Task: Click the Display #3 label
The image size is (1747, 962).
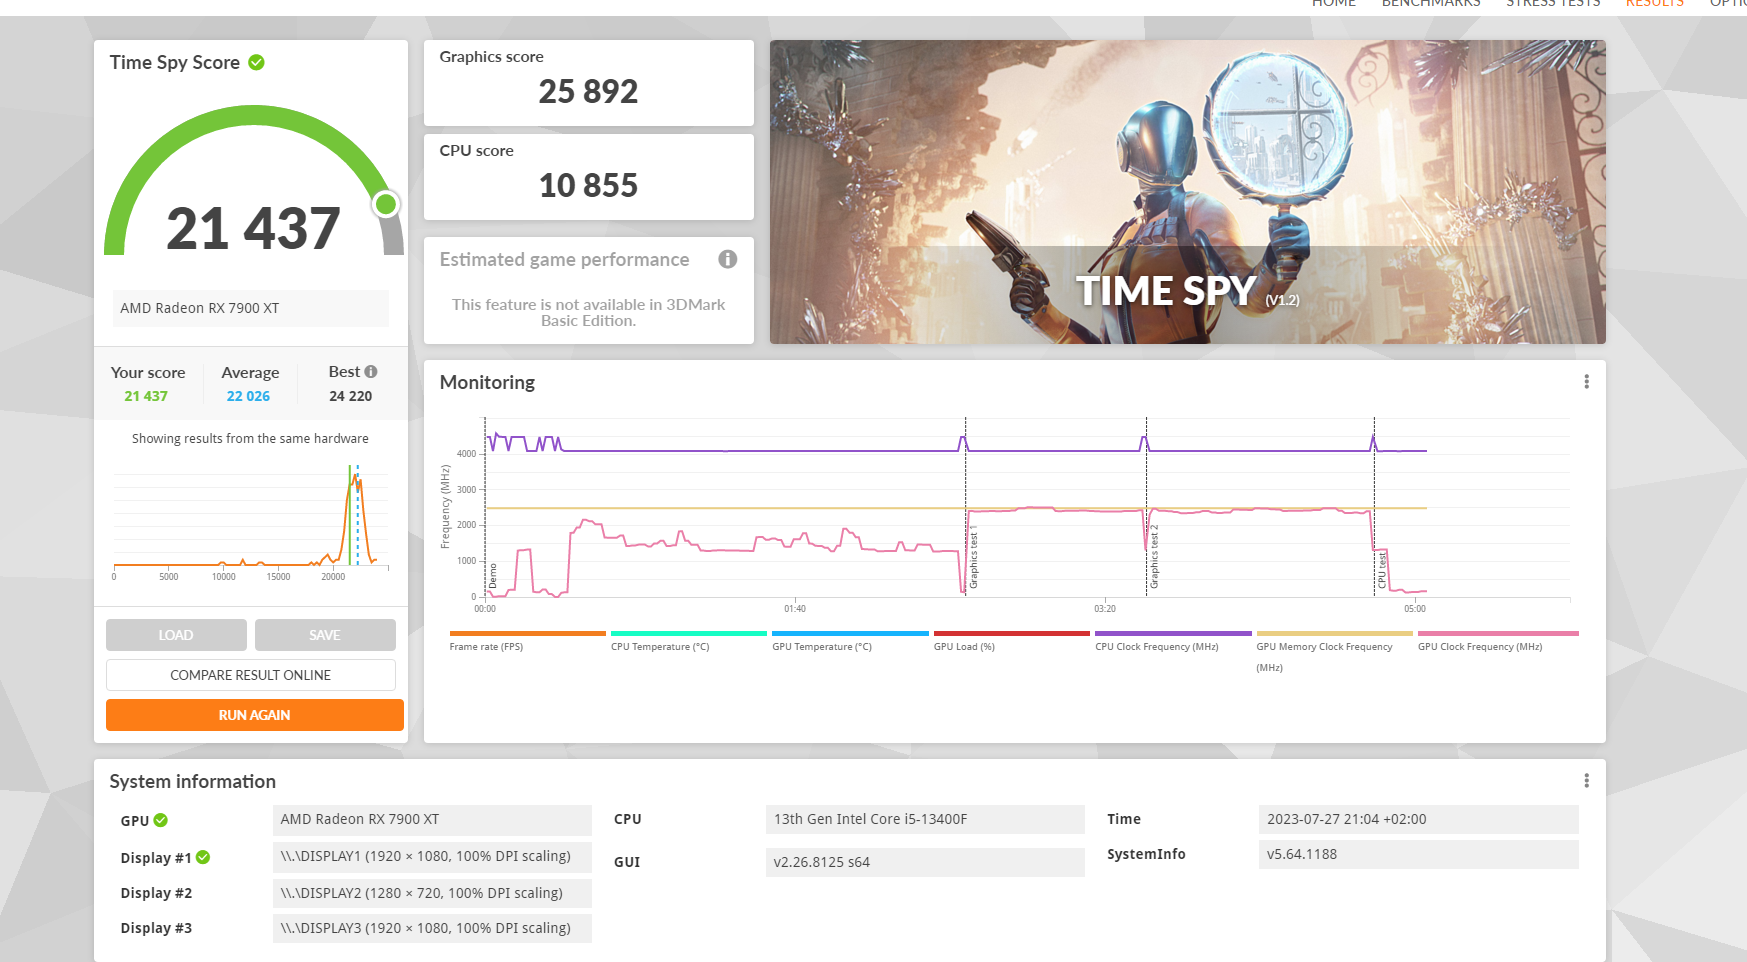Action: tap(156, 928)
